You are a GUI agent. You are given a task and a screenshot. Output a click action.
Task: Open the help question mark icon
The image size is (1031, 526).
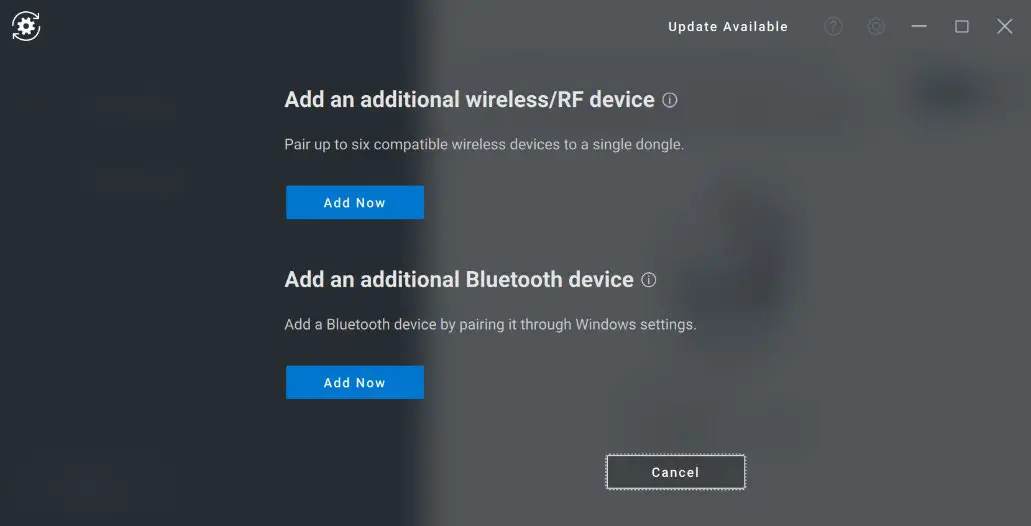click(833, 27)
